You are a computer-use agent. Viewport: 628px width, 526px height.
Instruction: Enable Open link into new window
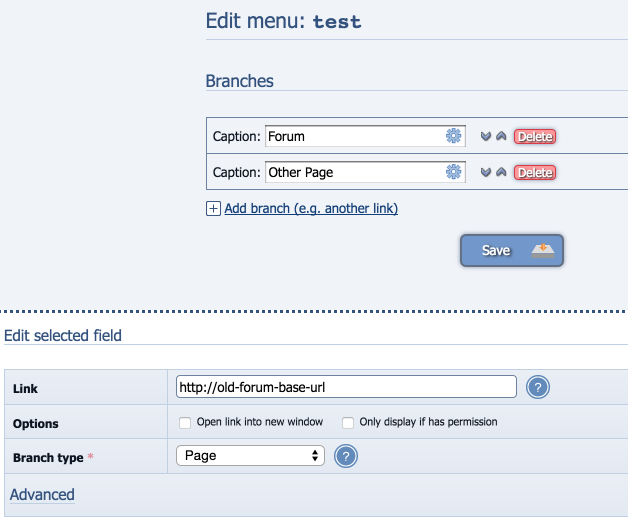[185, 423]
